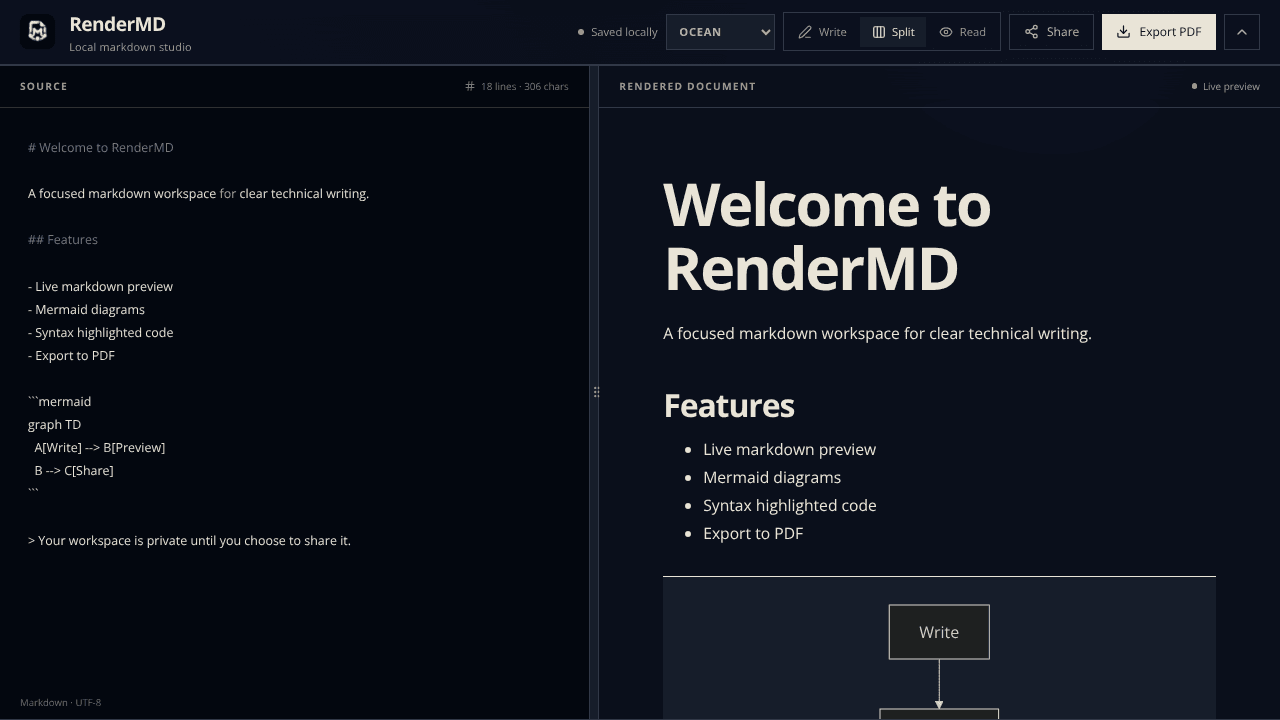Click the '- Export to PDF' source line
The height and width of the screenshot is (720, 1280).
click(71, 355)
